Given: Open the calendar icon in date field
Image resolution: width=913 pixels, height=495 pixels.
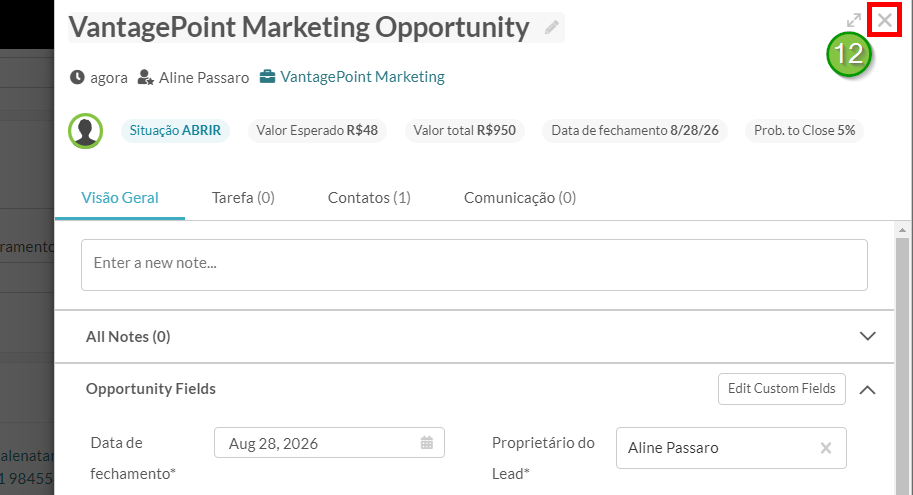Looking at the screenshot, I should point(427,443).
